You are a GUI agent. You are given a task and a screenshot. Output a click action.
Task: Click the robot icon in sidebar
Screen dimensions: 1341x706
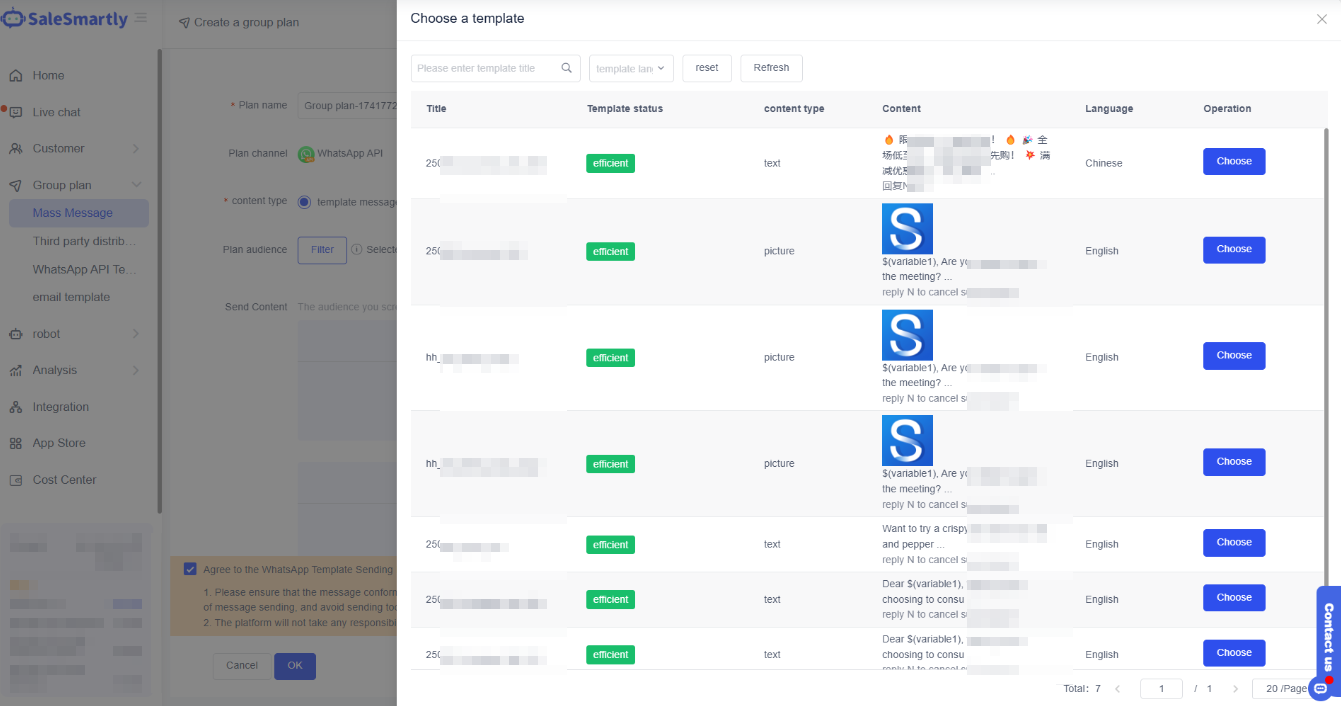tap(16, 334)
